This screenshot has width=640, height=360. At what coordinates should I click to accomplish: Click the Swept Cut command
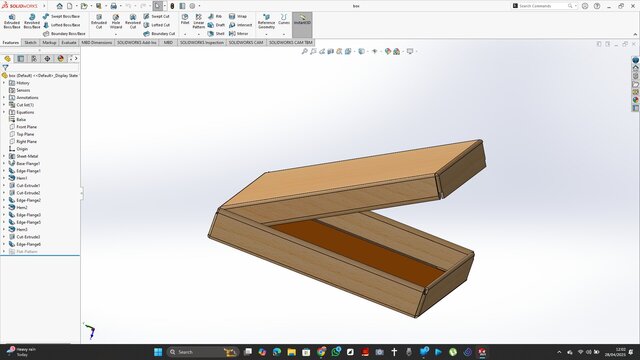click(x=156, y=16)
